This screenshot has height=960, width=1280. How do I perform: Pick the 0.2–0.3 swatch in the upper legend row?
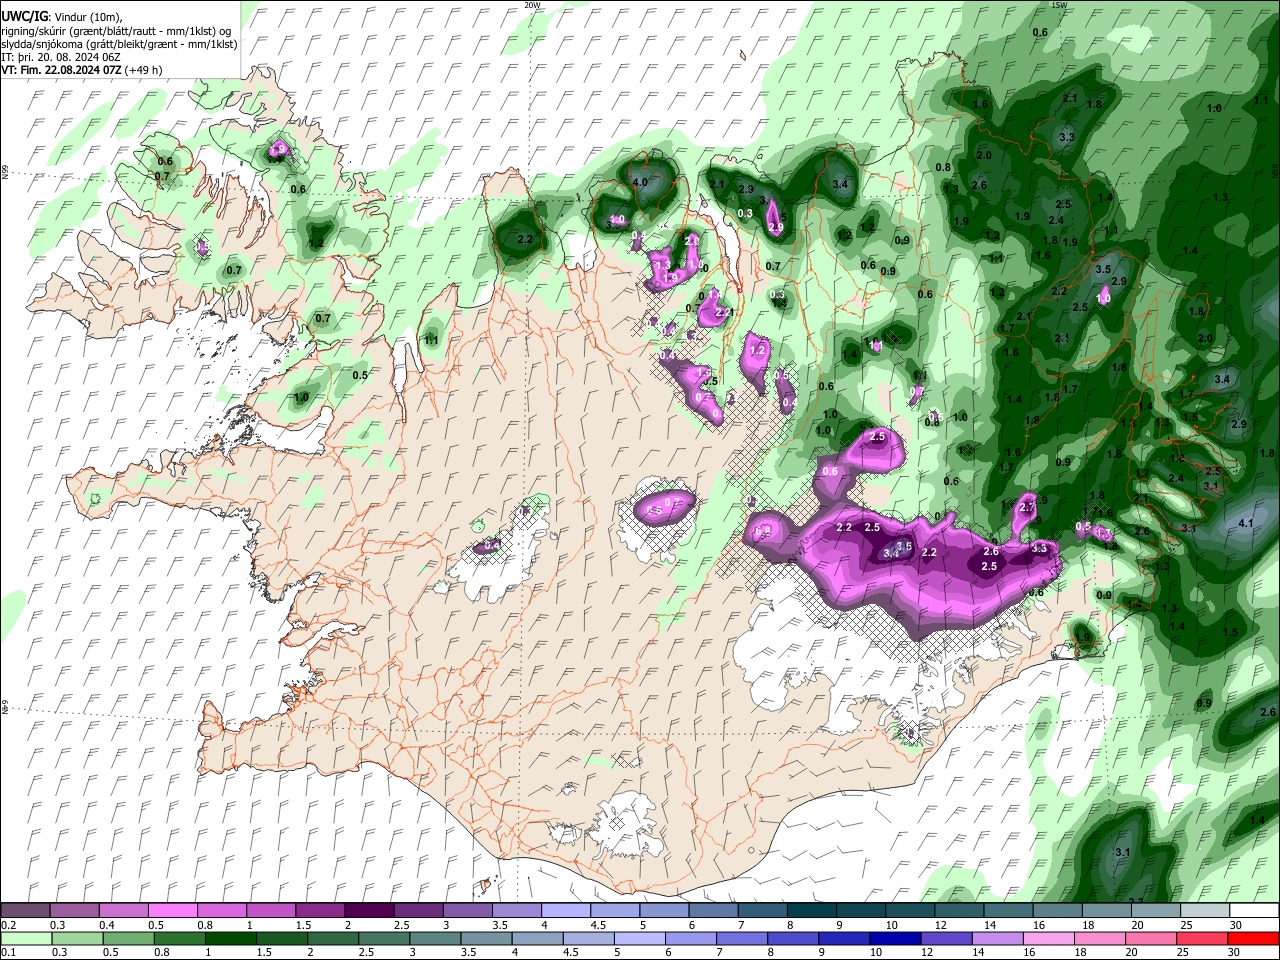tap(26, 911)
